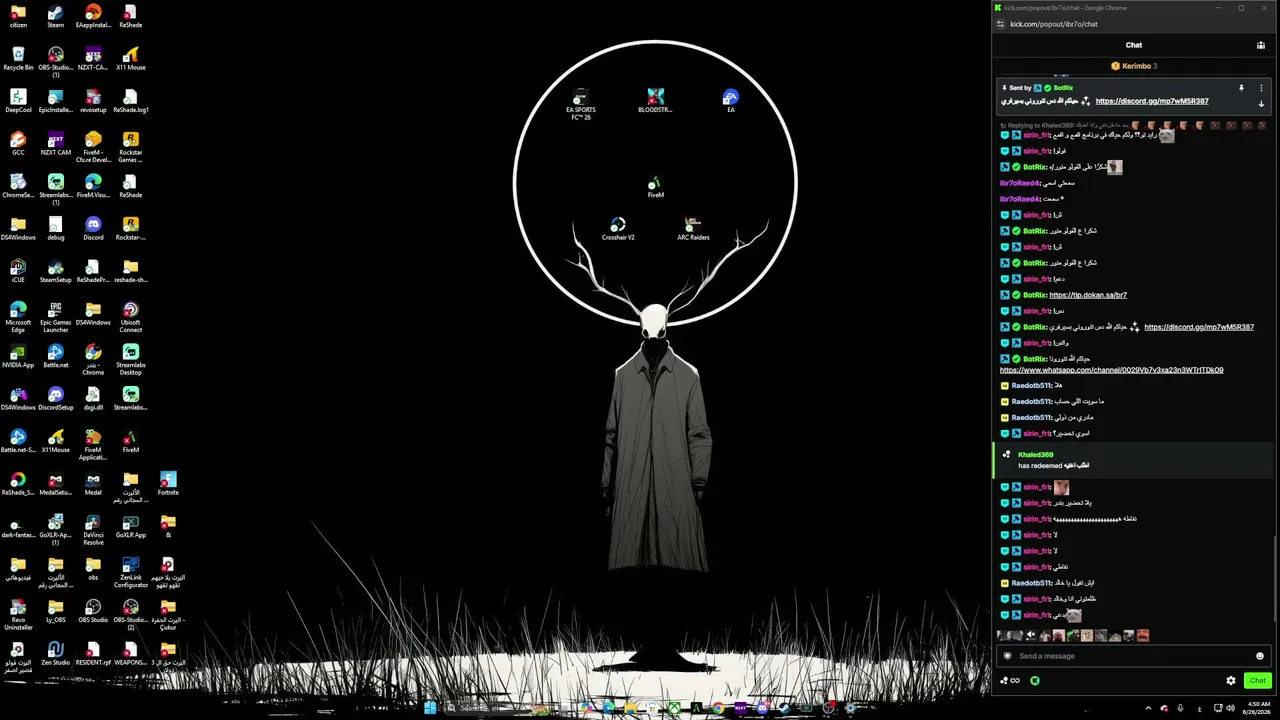Viewport: 1280px width, 720px height.
Task: Open the BLOODSTRIKE icon inside the circle
Action: point(655,100)
